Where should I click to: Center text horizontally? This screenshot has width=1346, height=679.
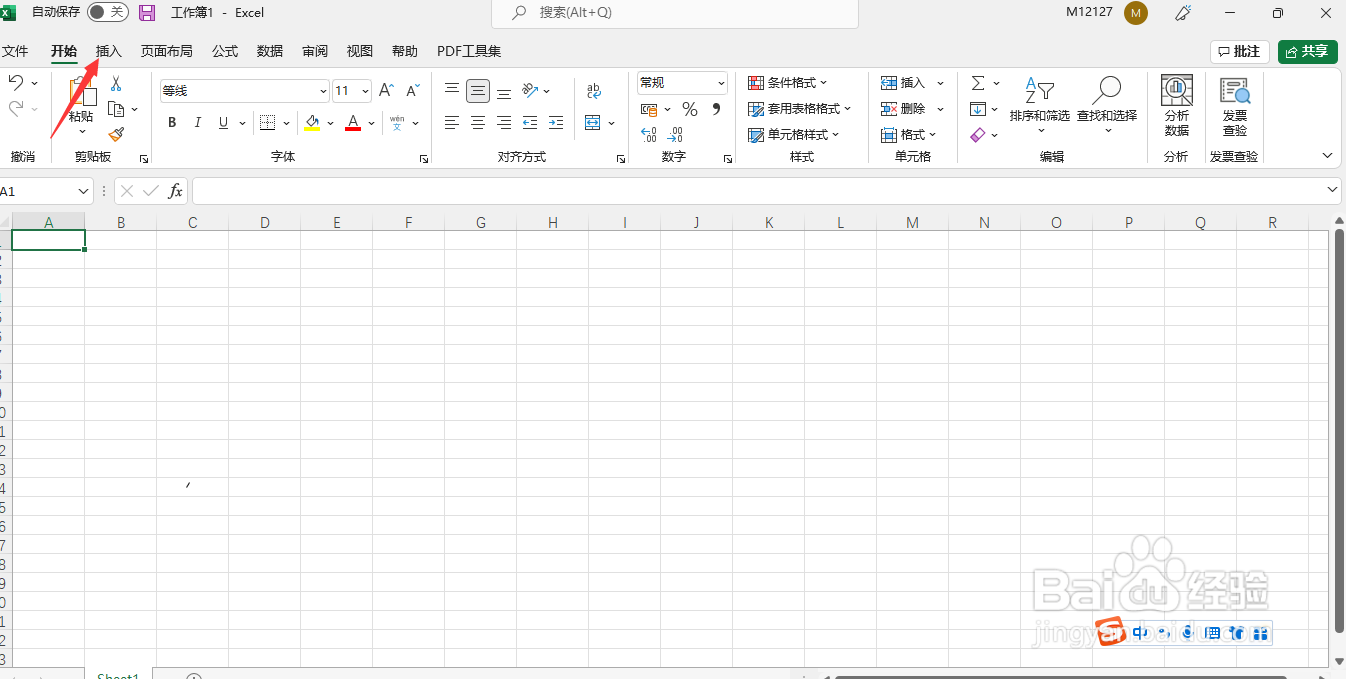(x=478, y=123)
